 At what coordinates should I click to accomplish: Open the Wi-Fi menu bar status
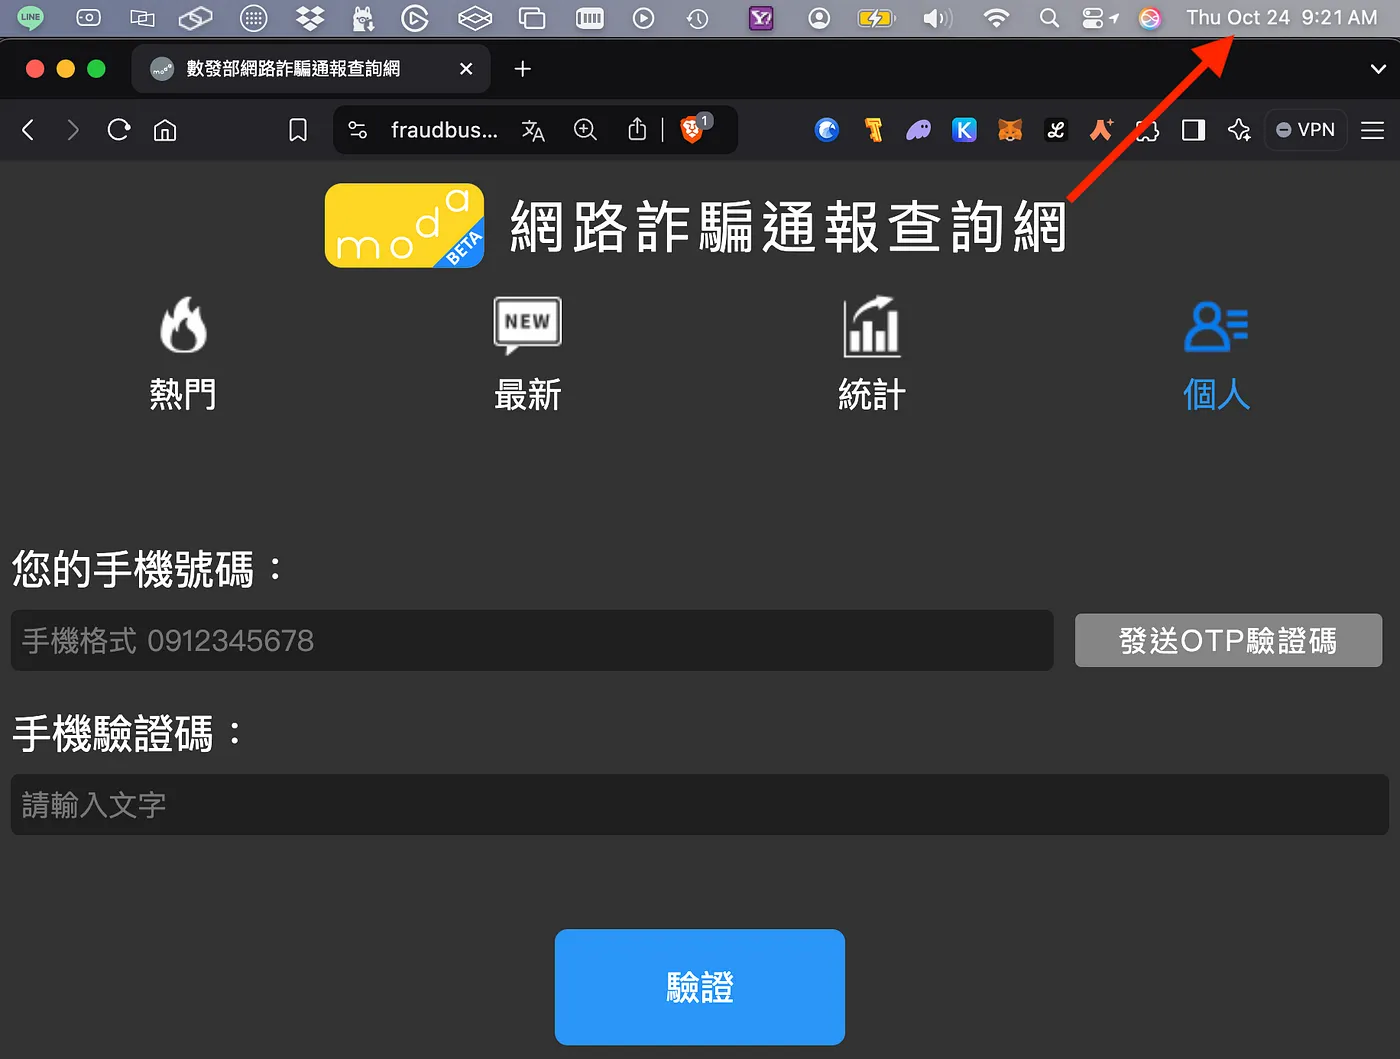(996, 18)
